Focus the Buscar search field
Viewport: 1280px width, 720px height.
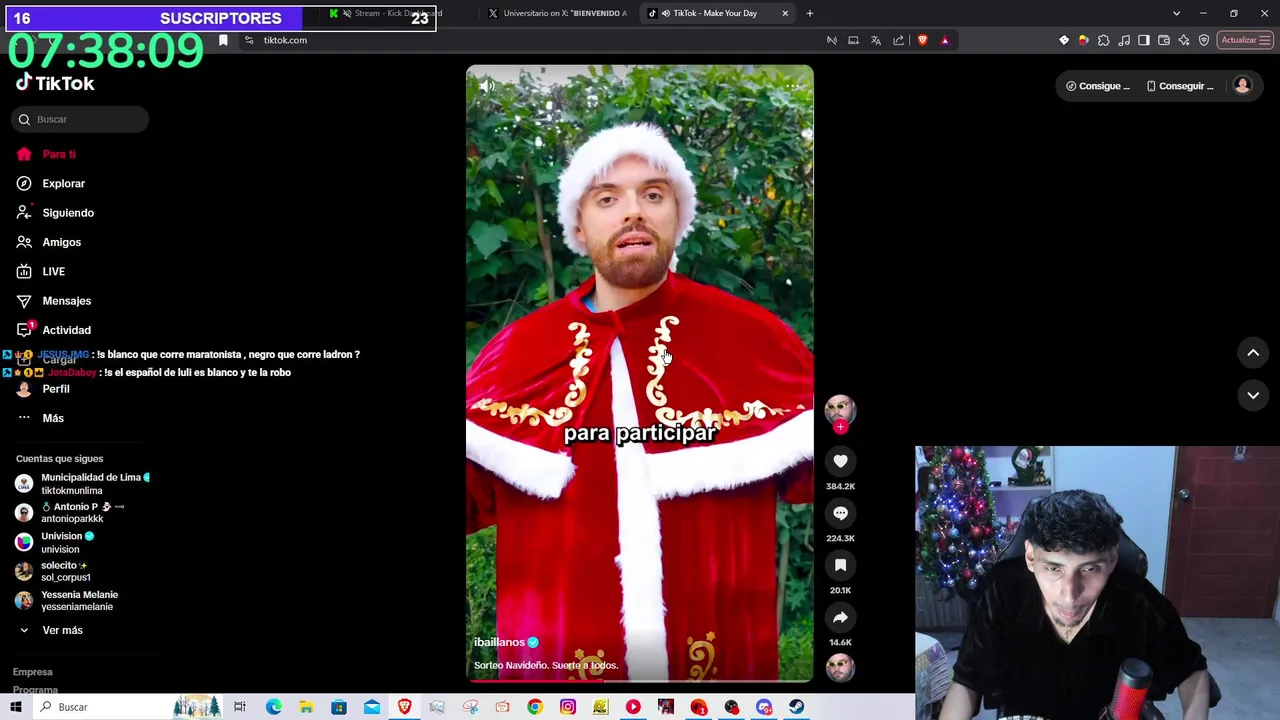80,119
